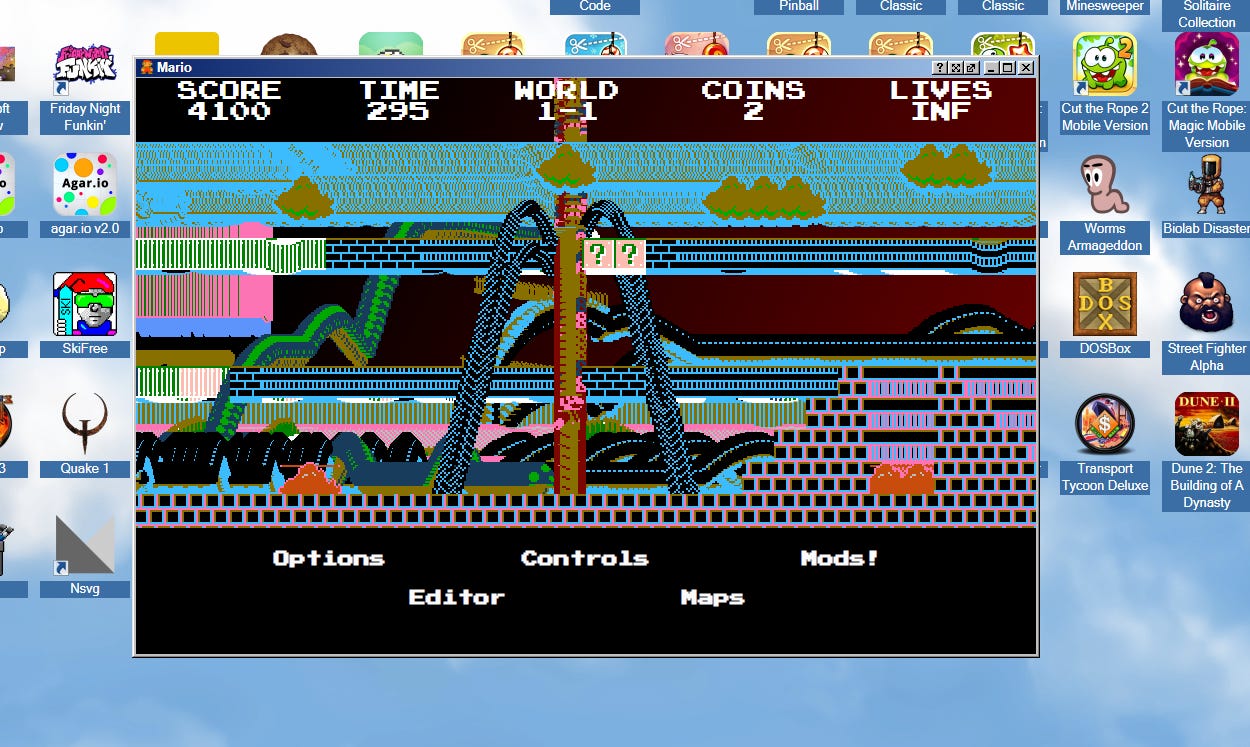Click the Transport Tycoon Deluxe icon
Viewport: 1250px width, 747px height.
(x=1105, y=443)
